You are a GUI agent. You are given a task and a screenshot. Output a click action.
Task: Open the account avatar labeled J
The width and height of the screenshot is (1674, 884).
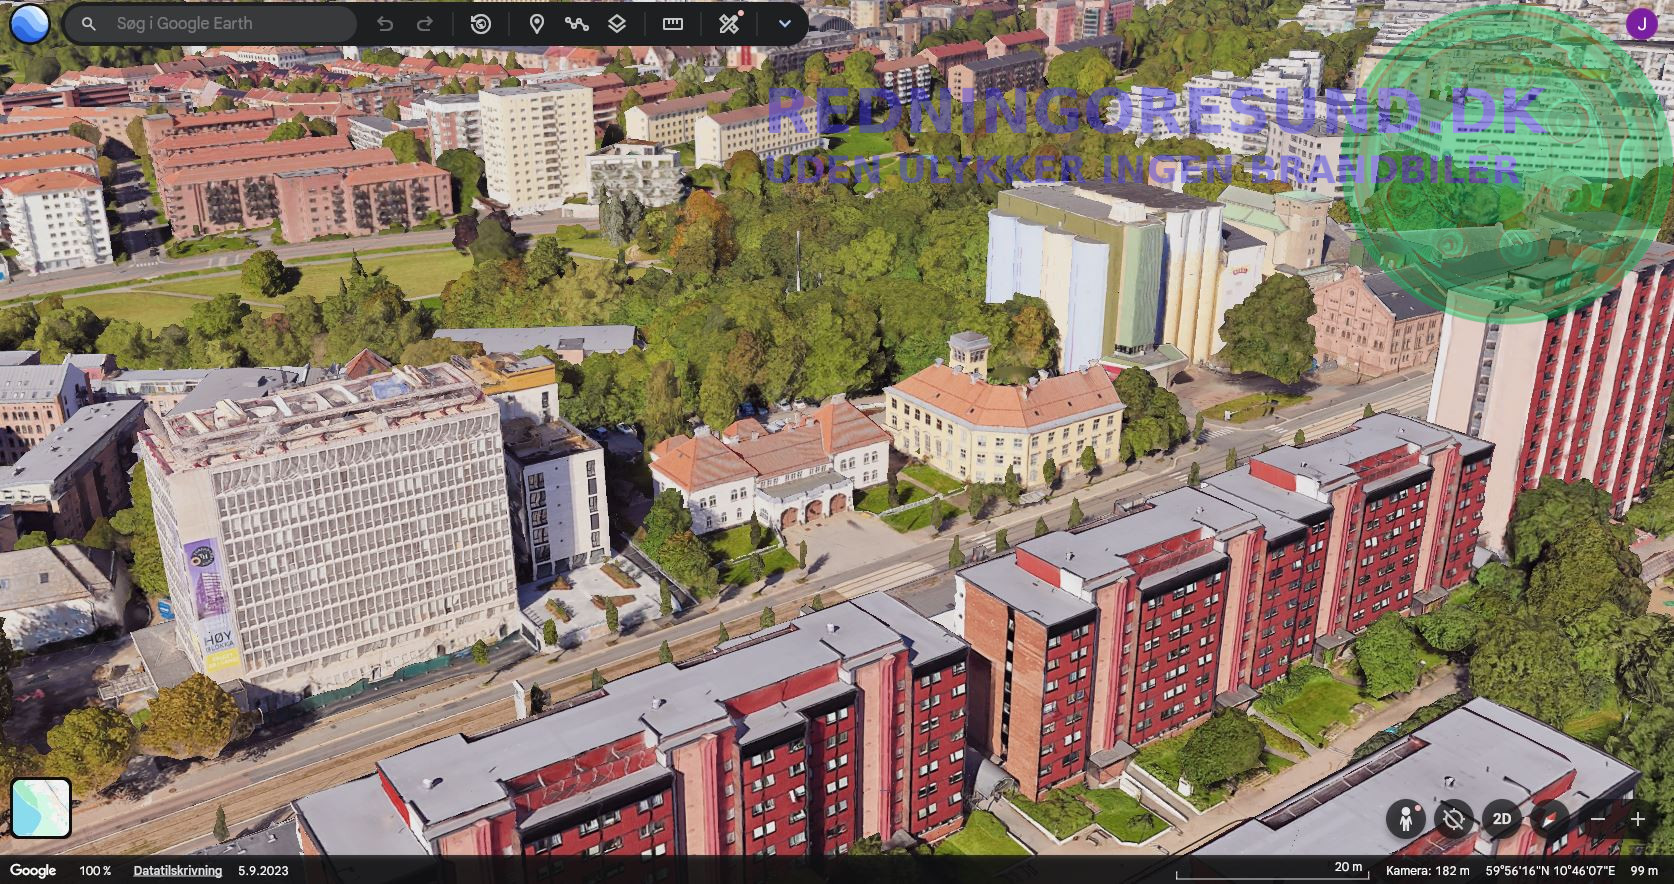point(1640,24)
